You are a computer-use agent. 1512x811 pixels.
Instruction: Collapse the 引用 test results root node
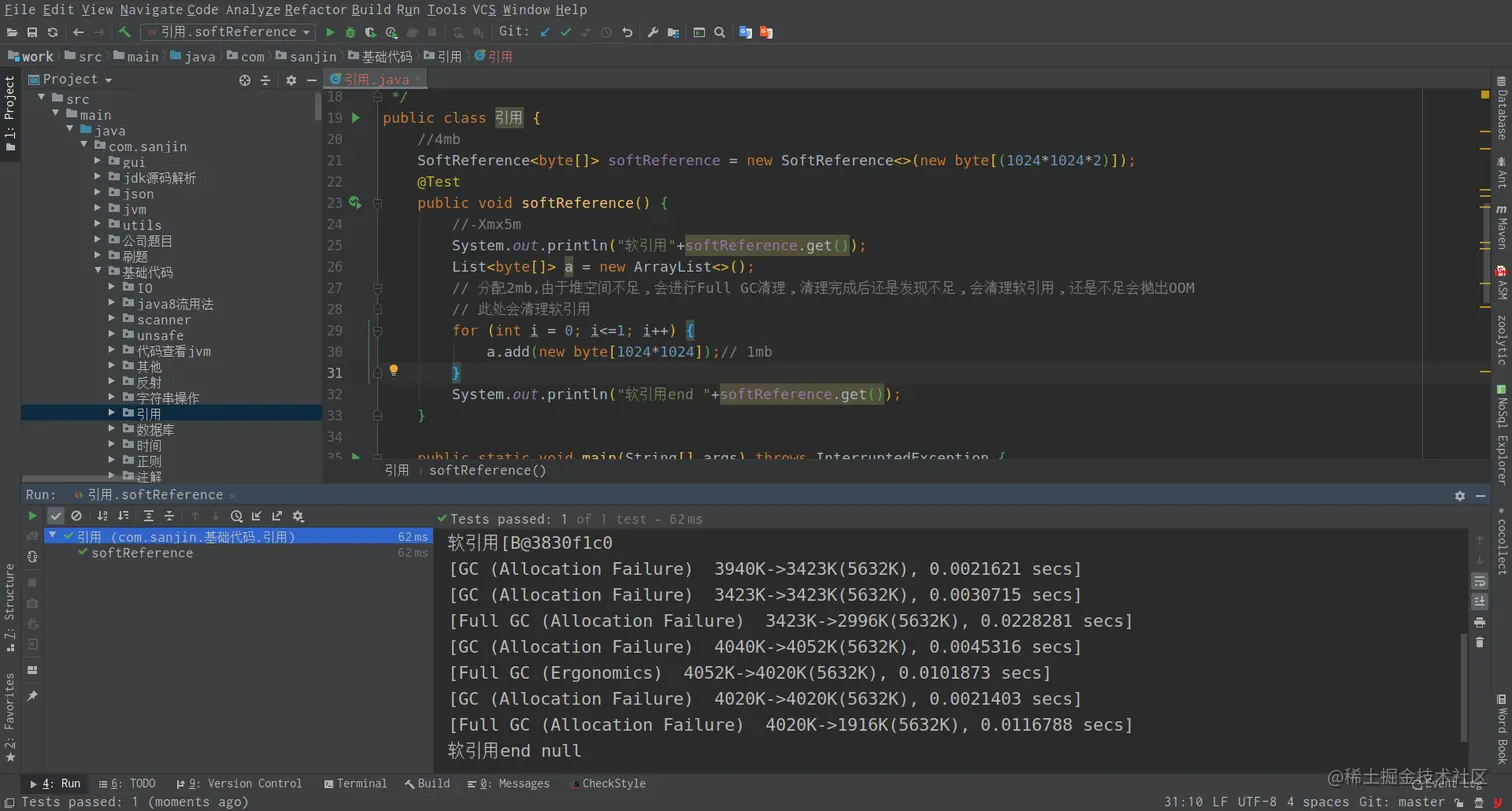52,536
